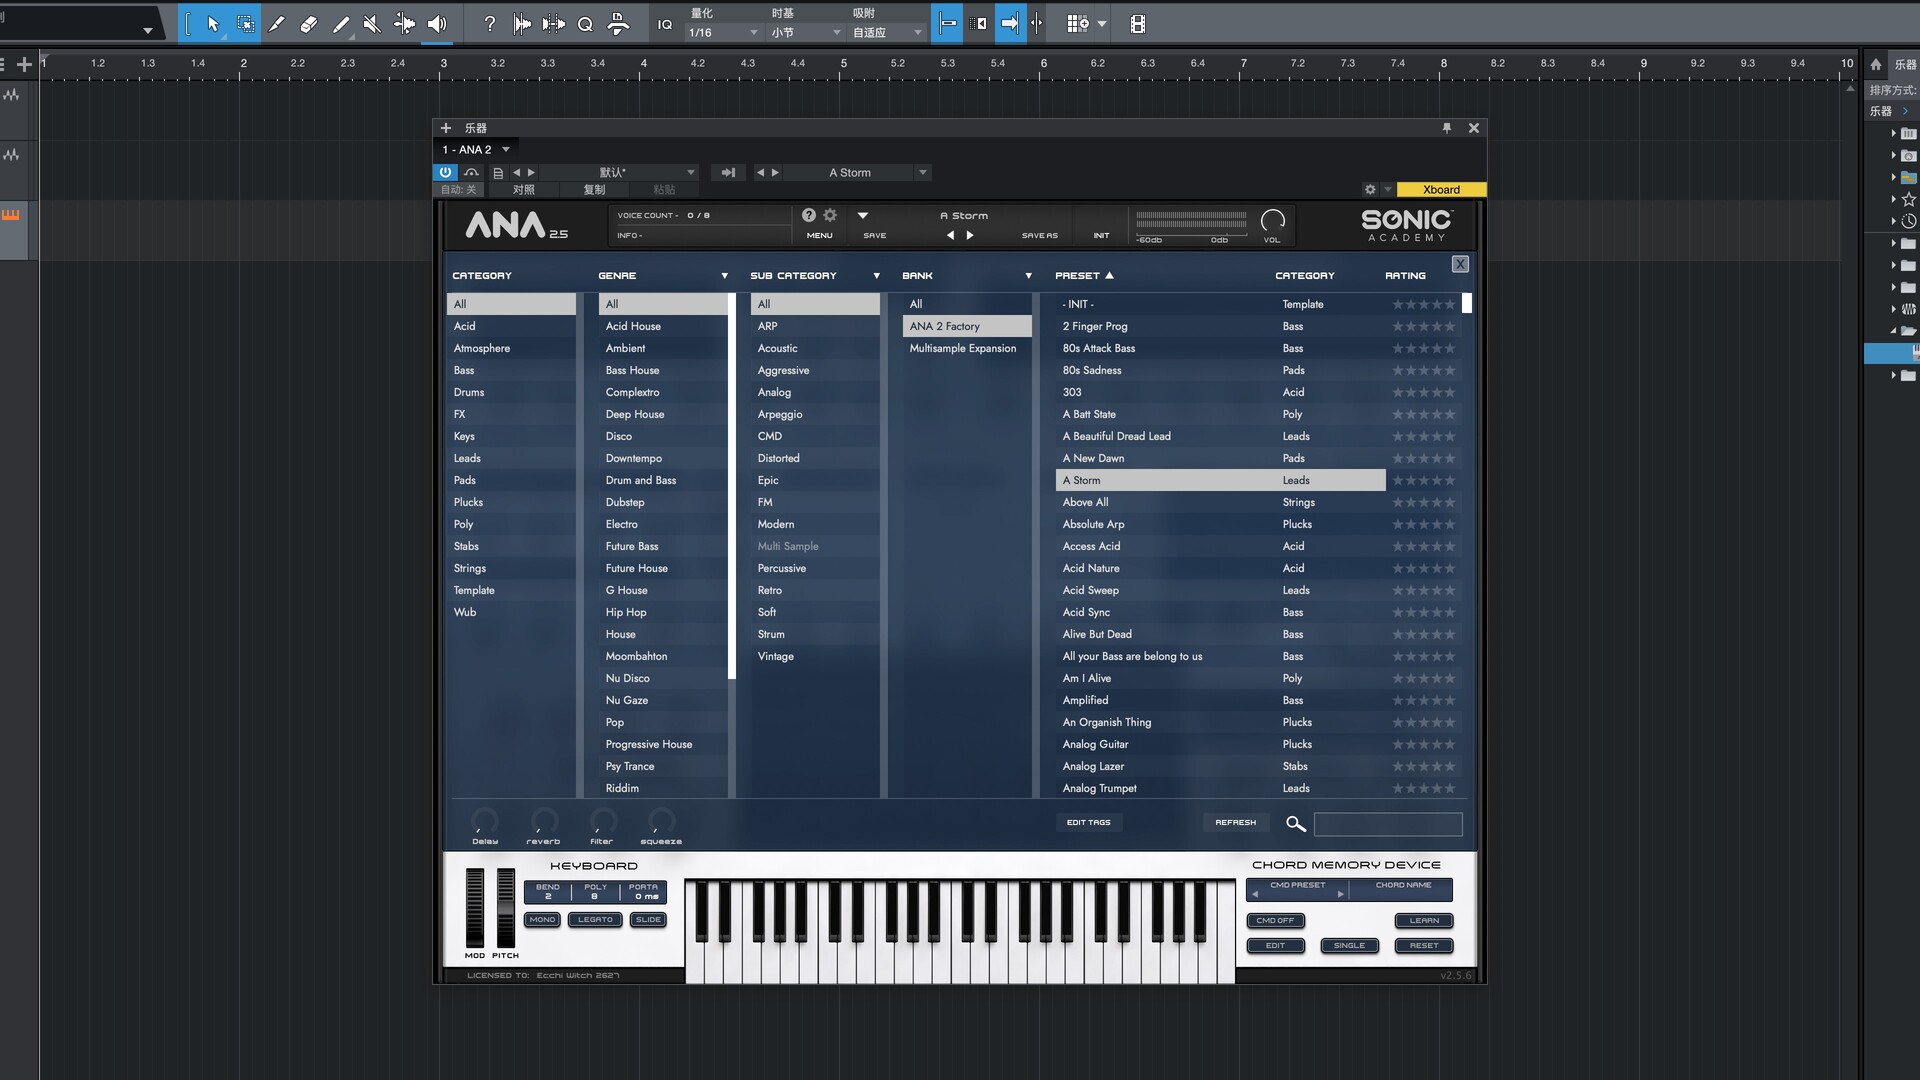The width and height of the screenshot is (1920, 1080).
Task: Click the Q quantize icon
Action: click(585, 24)
